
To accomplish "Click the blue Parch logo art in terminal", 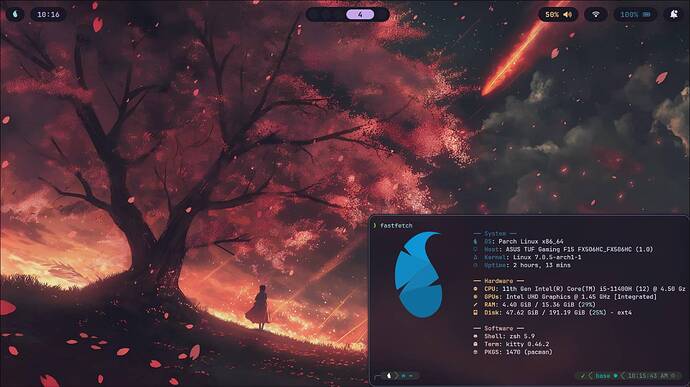I will tap(418, 275).
